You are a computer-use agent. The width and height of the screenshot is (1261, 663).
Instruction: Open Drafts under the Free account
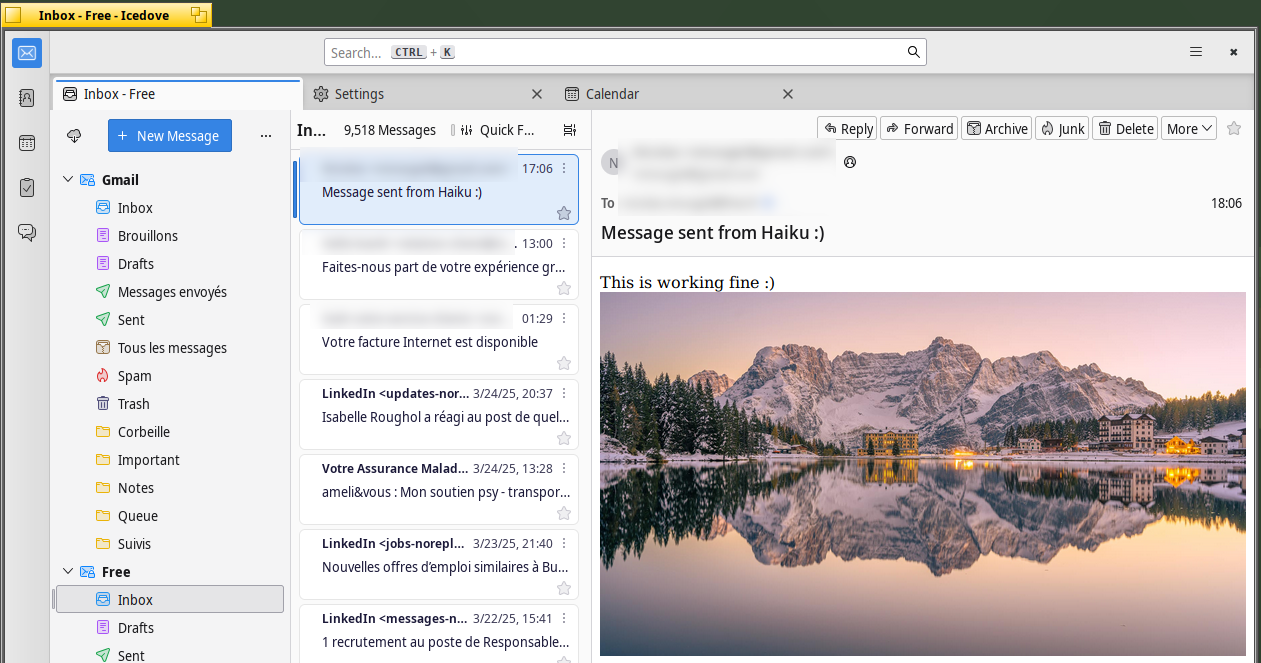coord(170,628)
